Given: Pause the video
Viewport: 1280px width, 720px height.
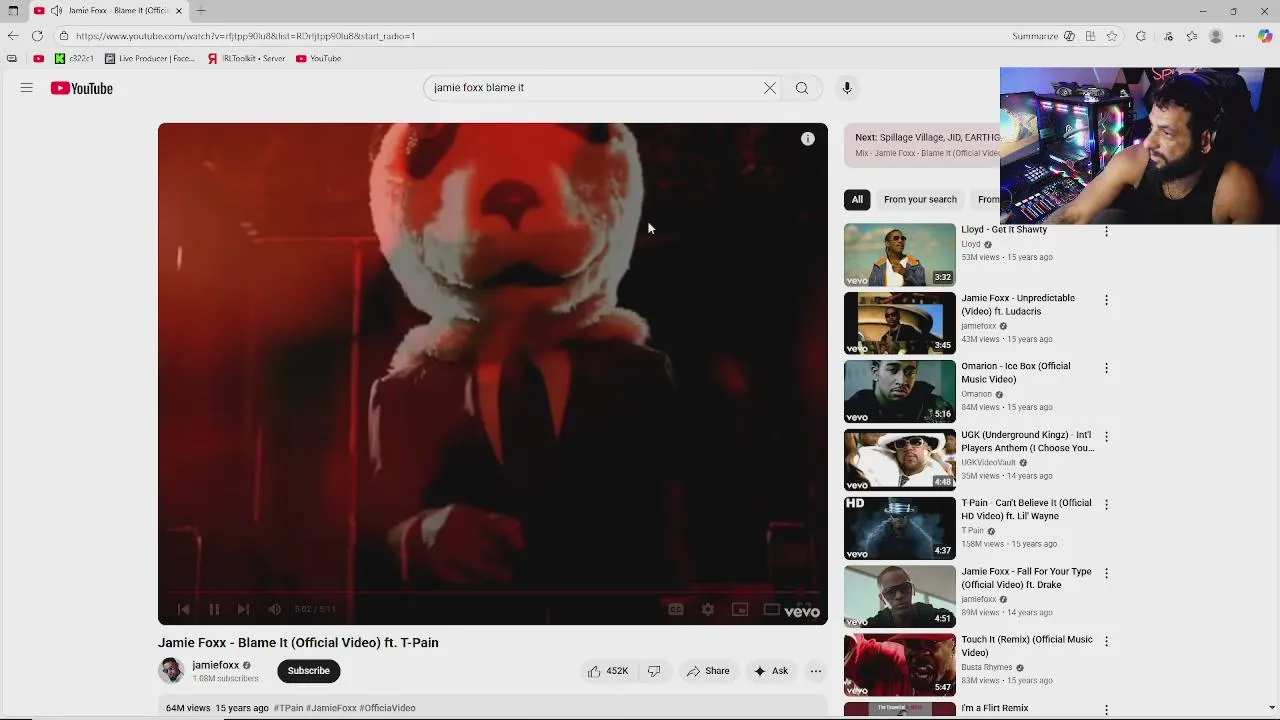Looking at the screenshot, I should pyautogui.click(x=214, y=609).
